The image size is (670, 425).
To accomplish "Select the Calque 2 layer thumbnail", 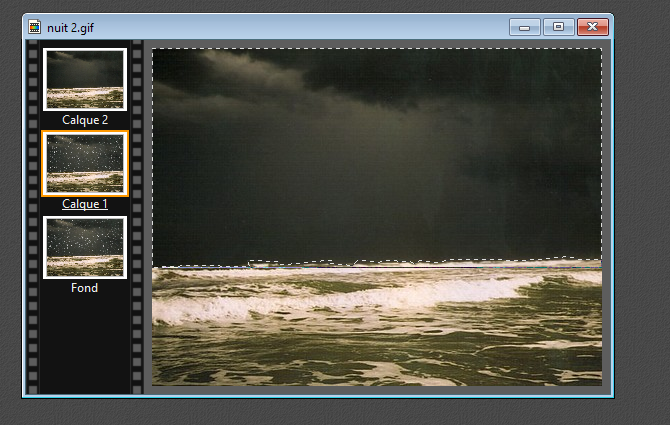I will [x=85, y=79].
